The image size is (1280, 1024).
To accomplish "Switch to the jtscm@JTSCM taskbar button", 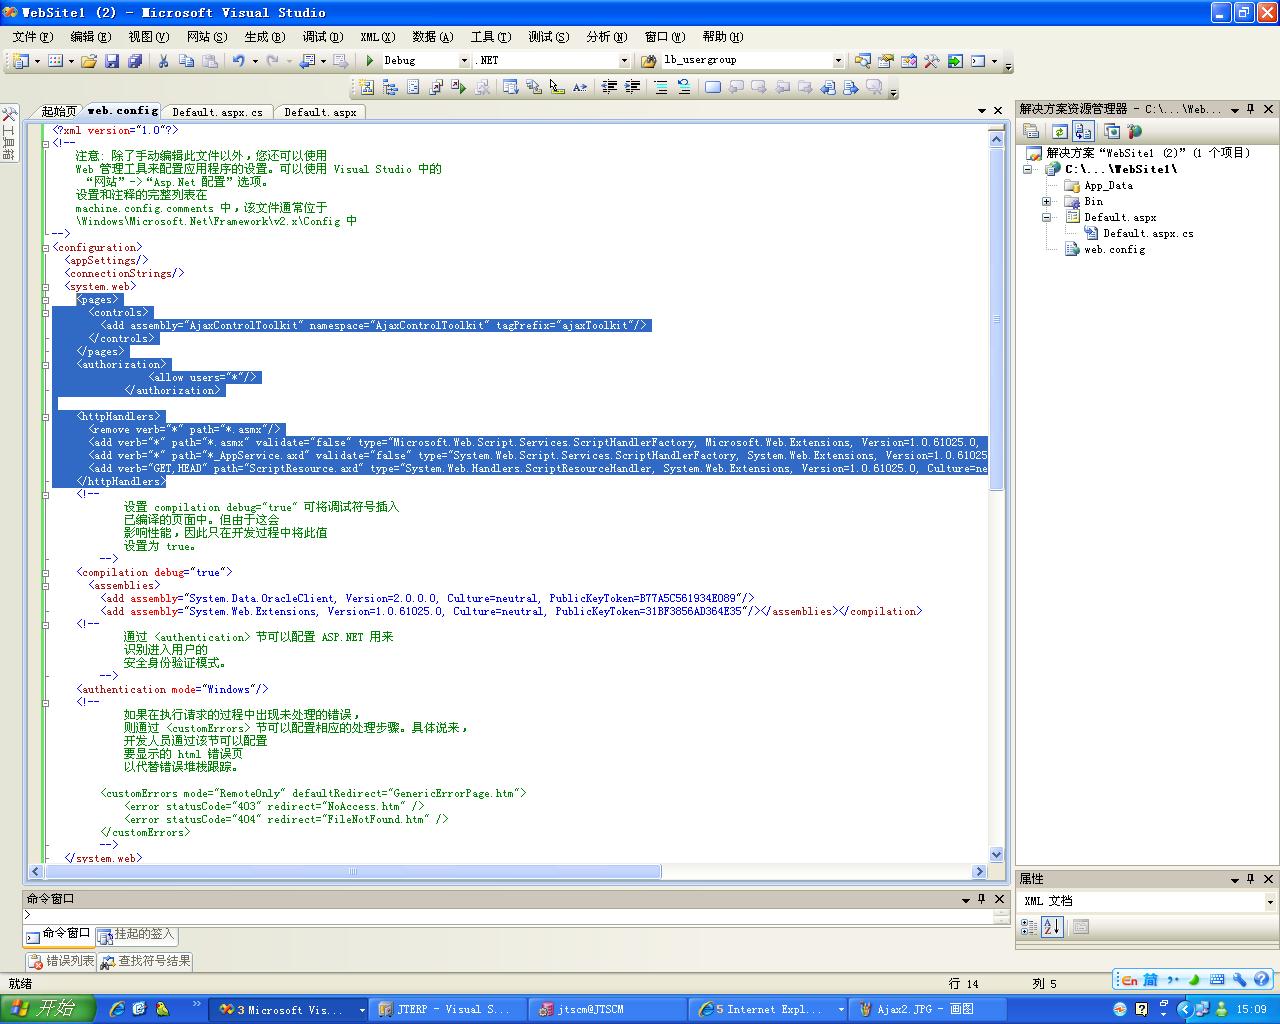I will [x=605, y=1010].
